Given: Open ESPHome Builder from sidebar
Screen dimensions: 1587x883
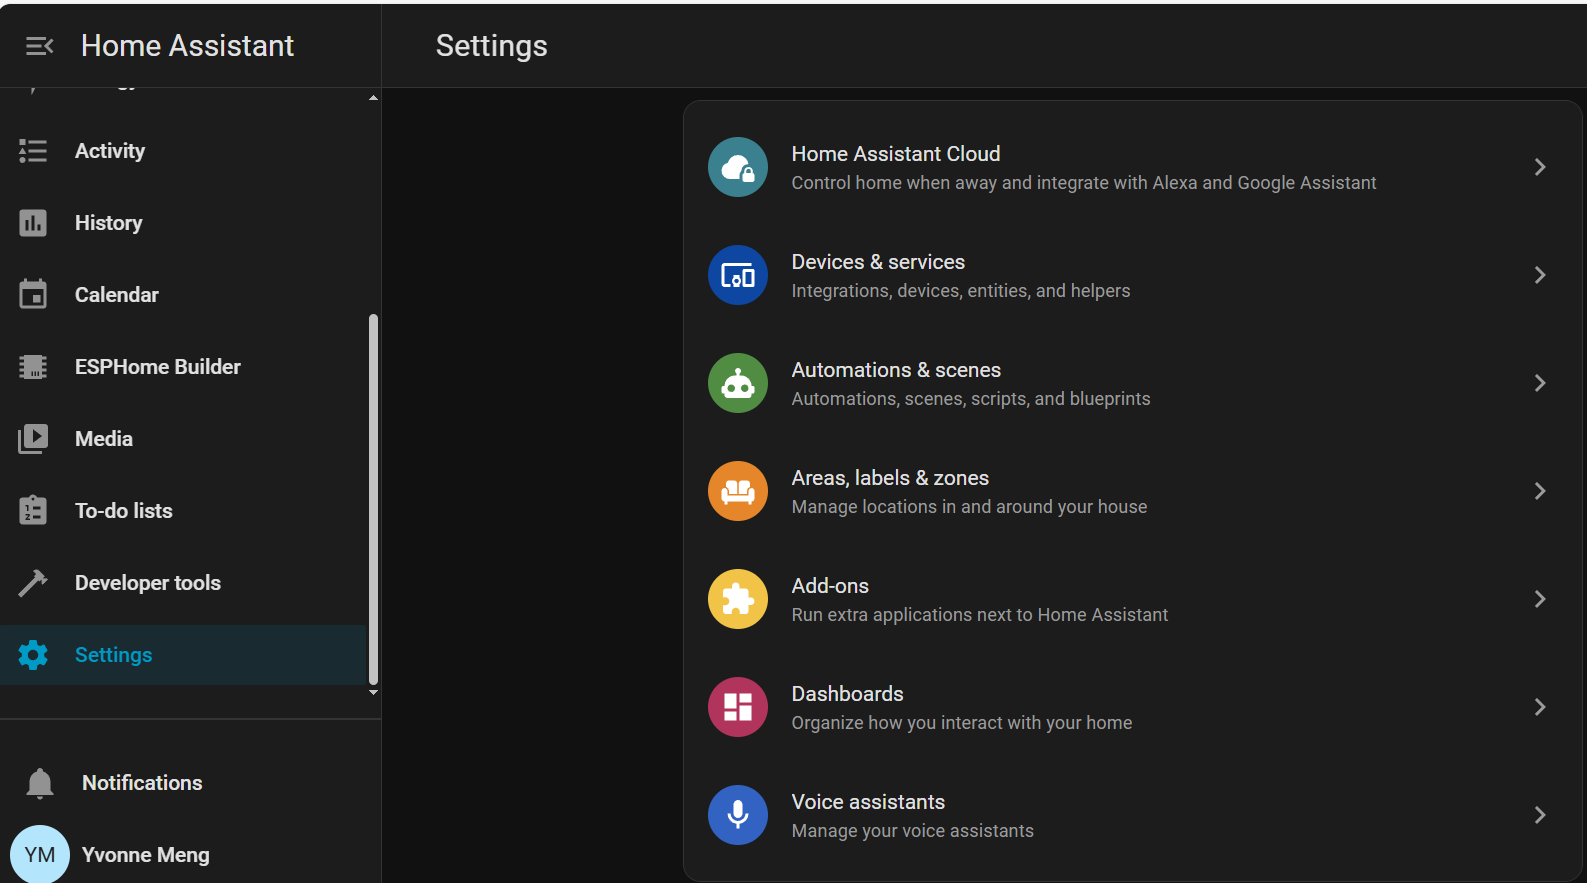Looking at the screenshot, I should (157, 367).
